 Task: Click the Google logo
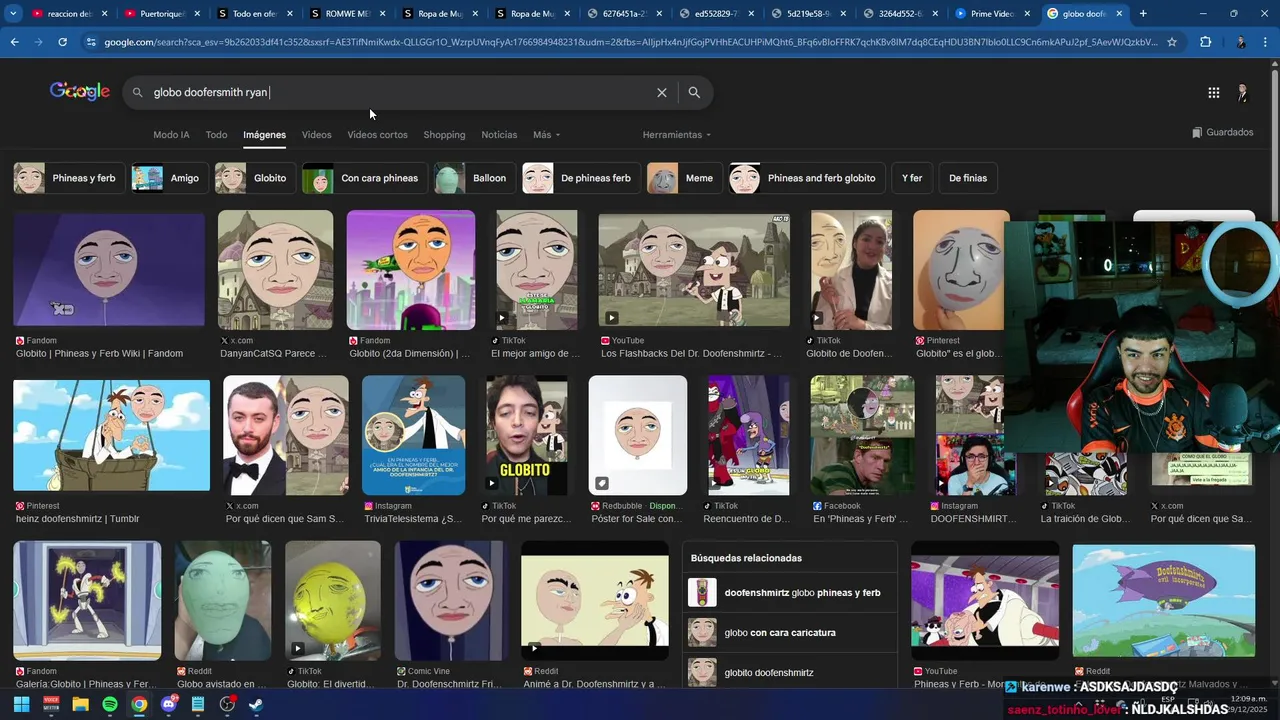click(80, 91)
